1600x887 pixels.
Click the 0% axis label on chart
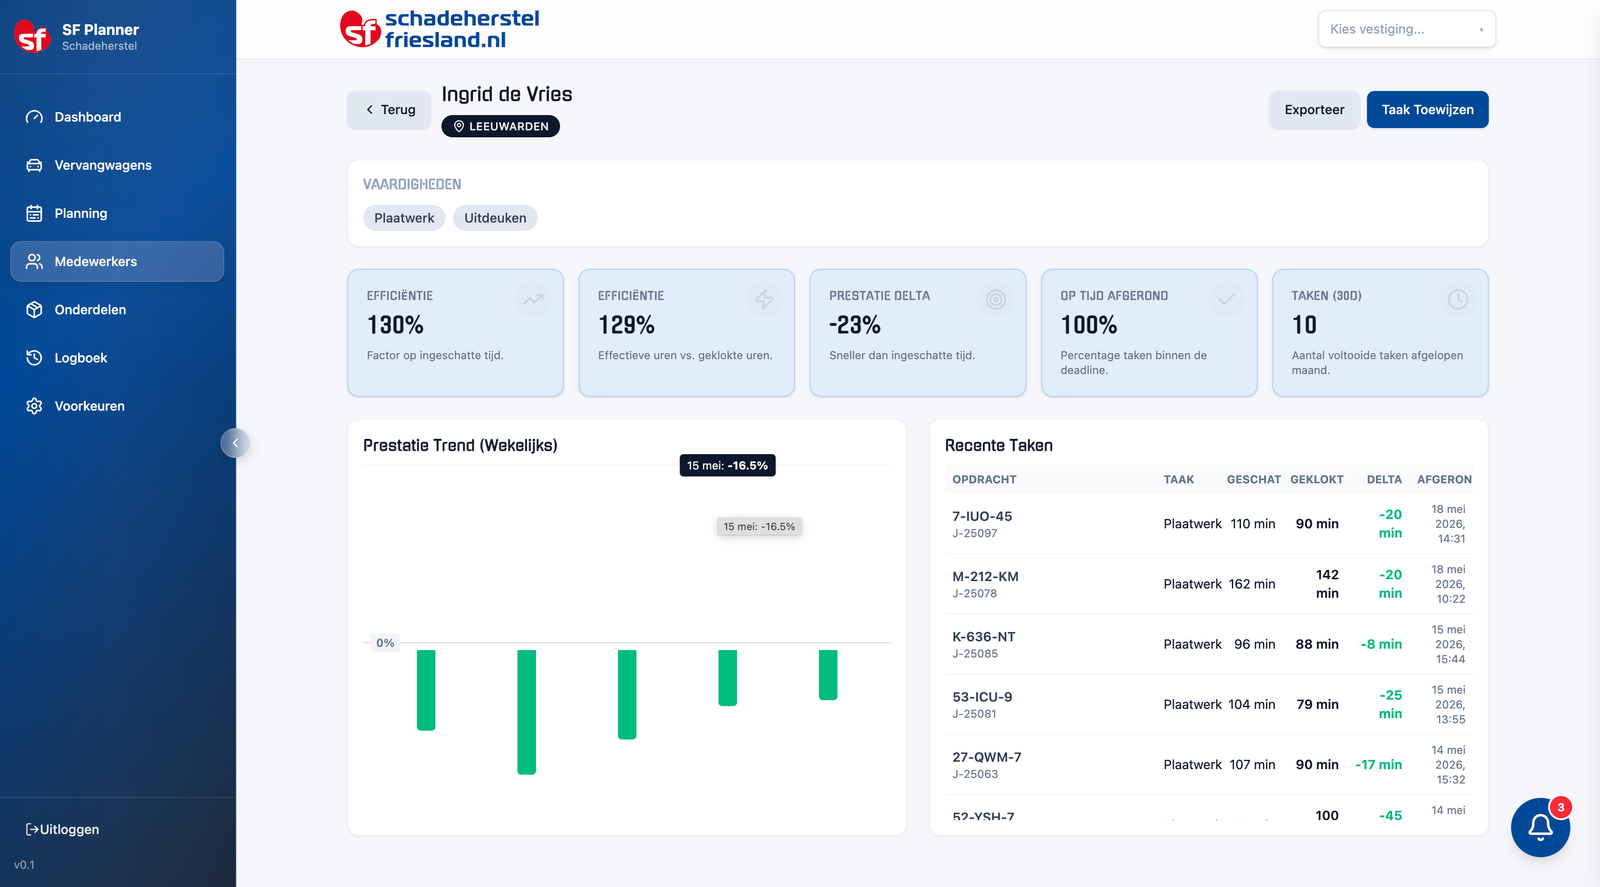[x=385, y=643]
